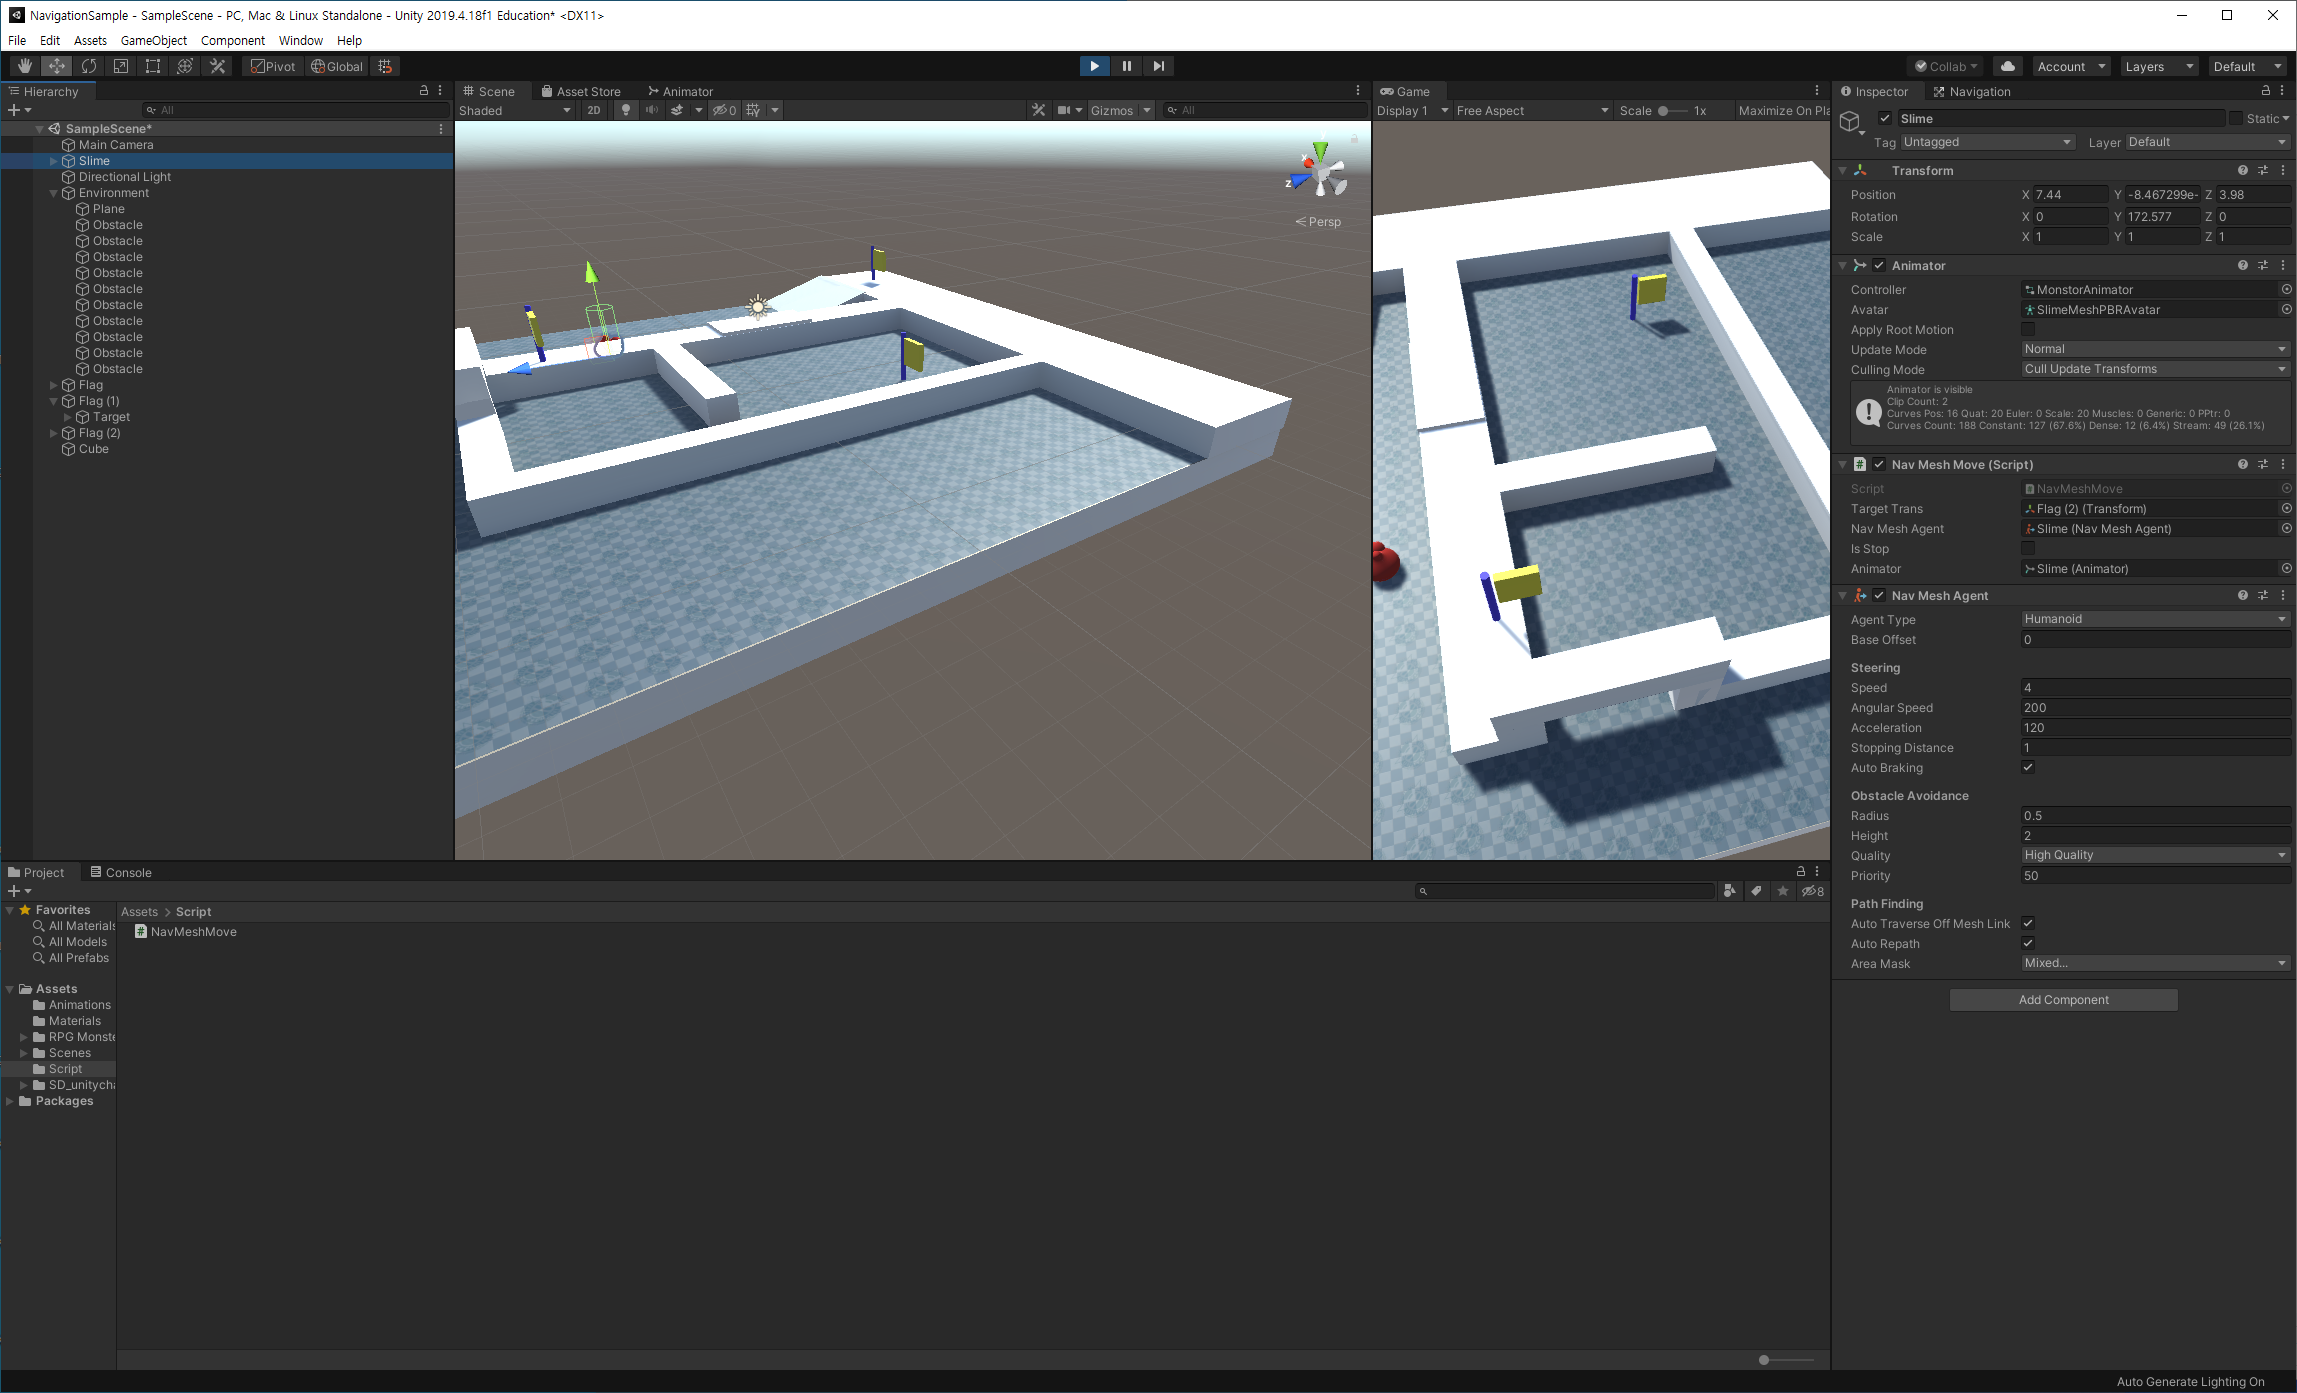Click the Step frame button
This screenshot has height=1393, width=2297.
tap(1158, 66)
